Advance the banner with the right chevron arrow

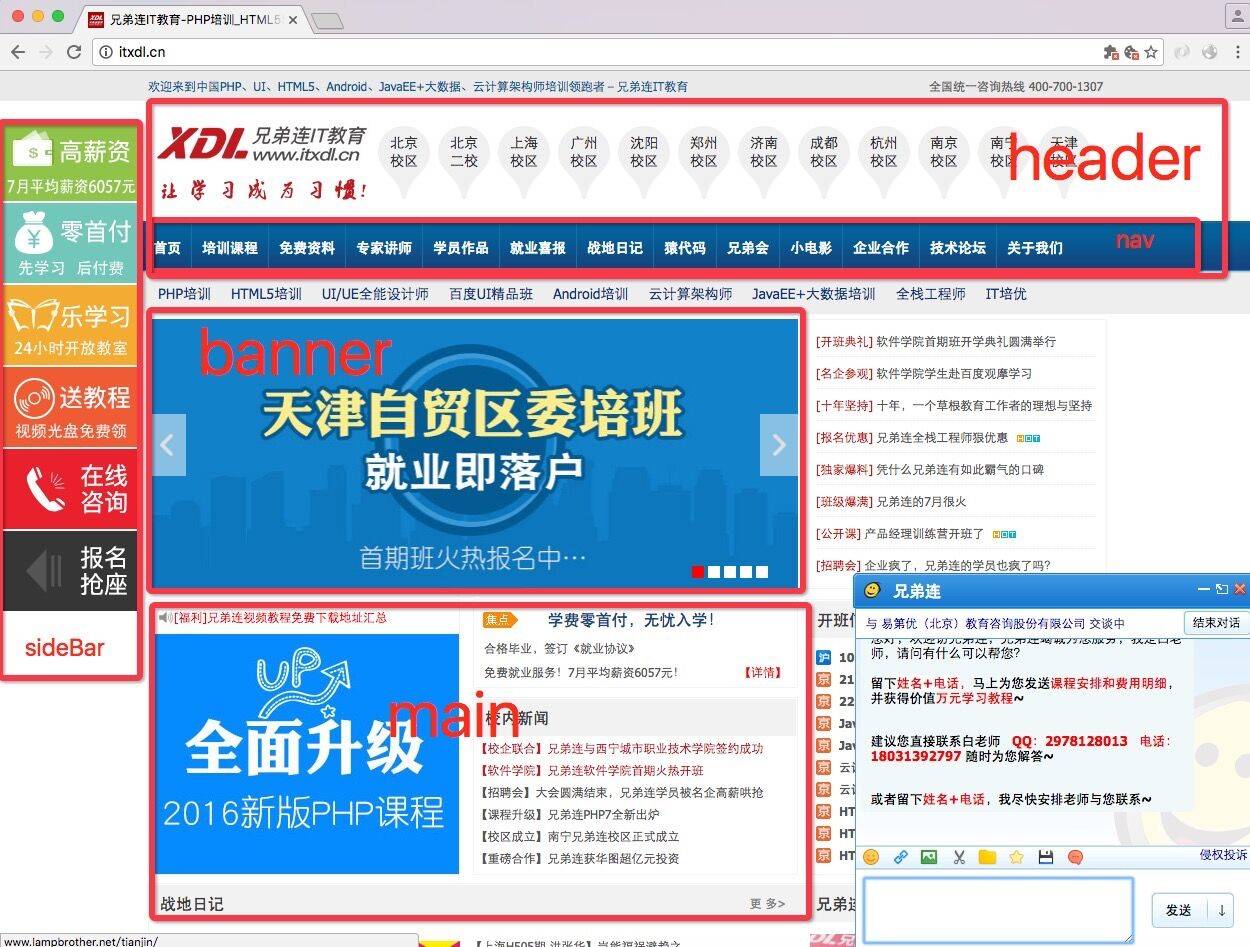point(778,443)
